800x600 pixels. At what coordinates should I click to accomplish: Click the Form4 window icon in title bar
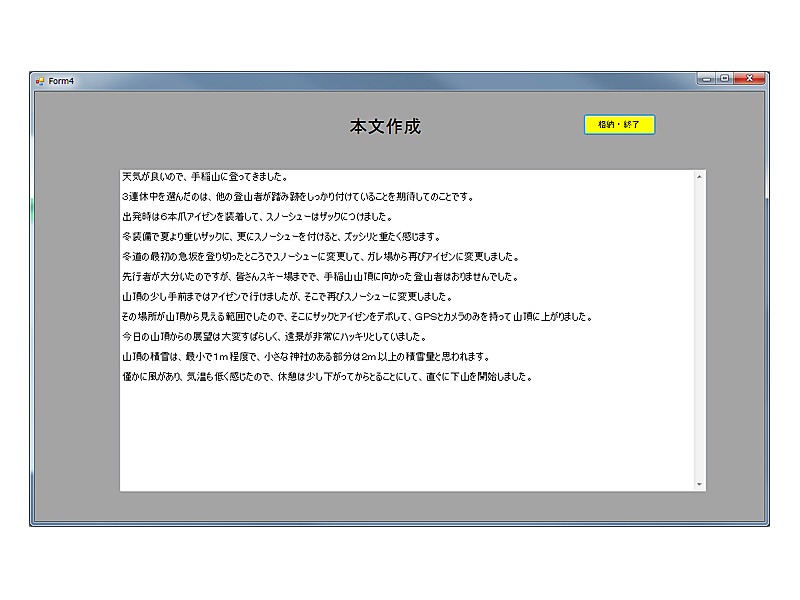pyautogui.click(x=40, y=81)
